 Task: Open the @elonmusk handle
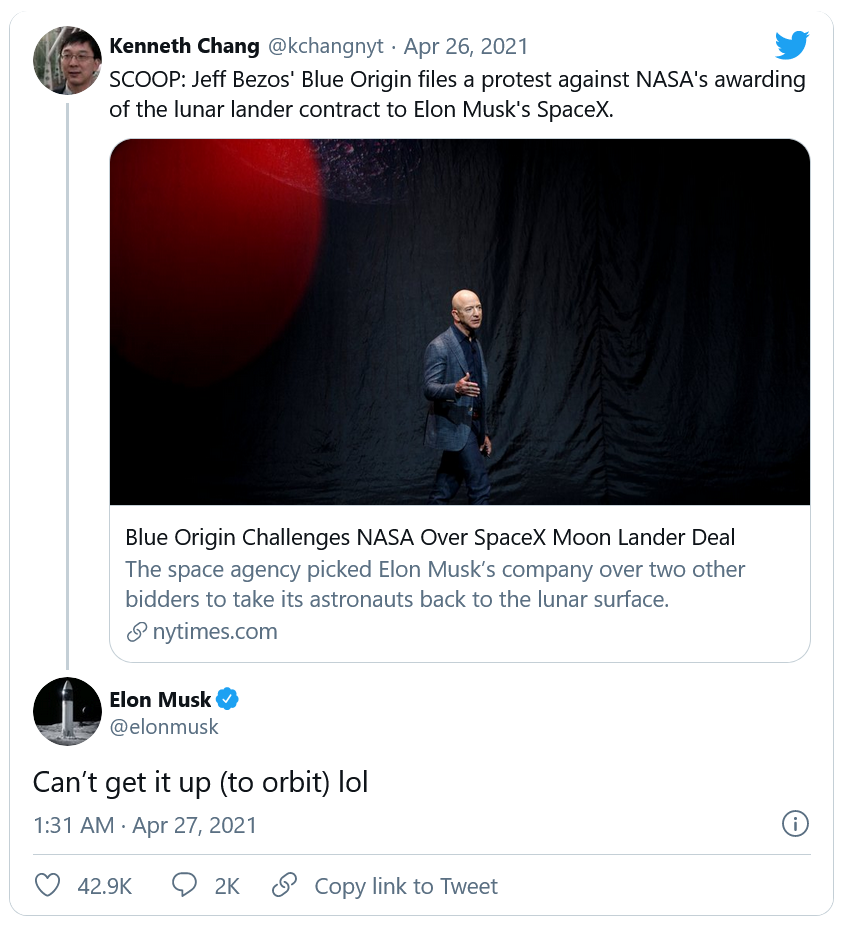click(x=164, y=727)
